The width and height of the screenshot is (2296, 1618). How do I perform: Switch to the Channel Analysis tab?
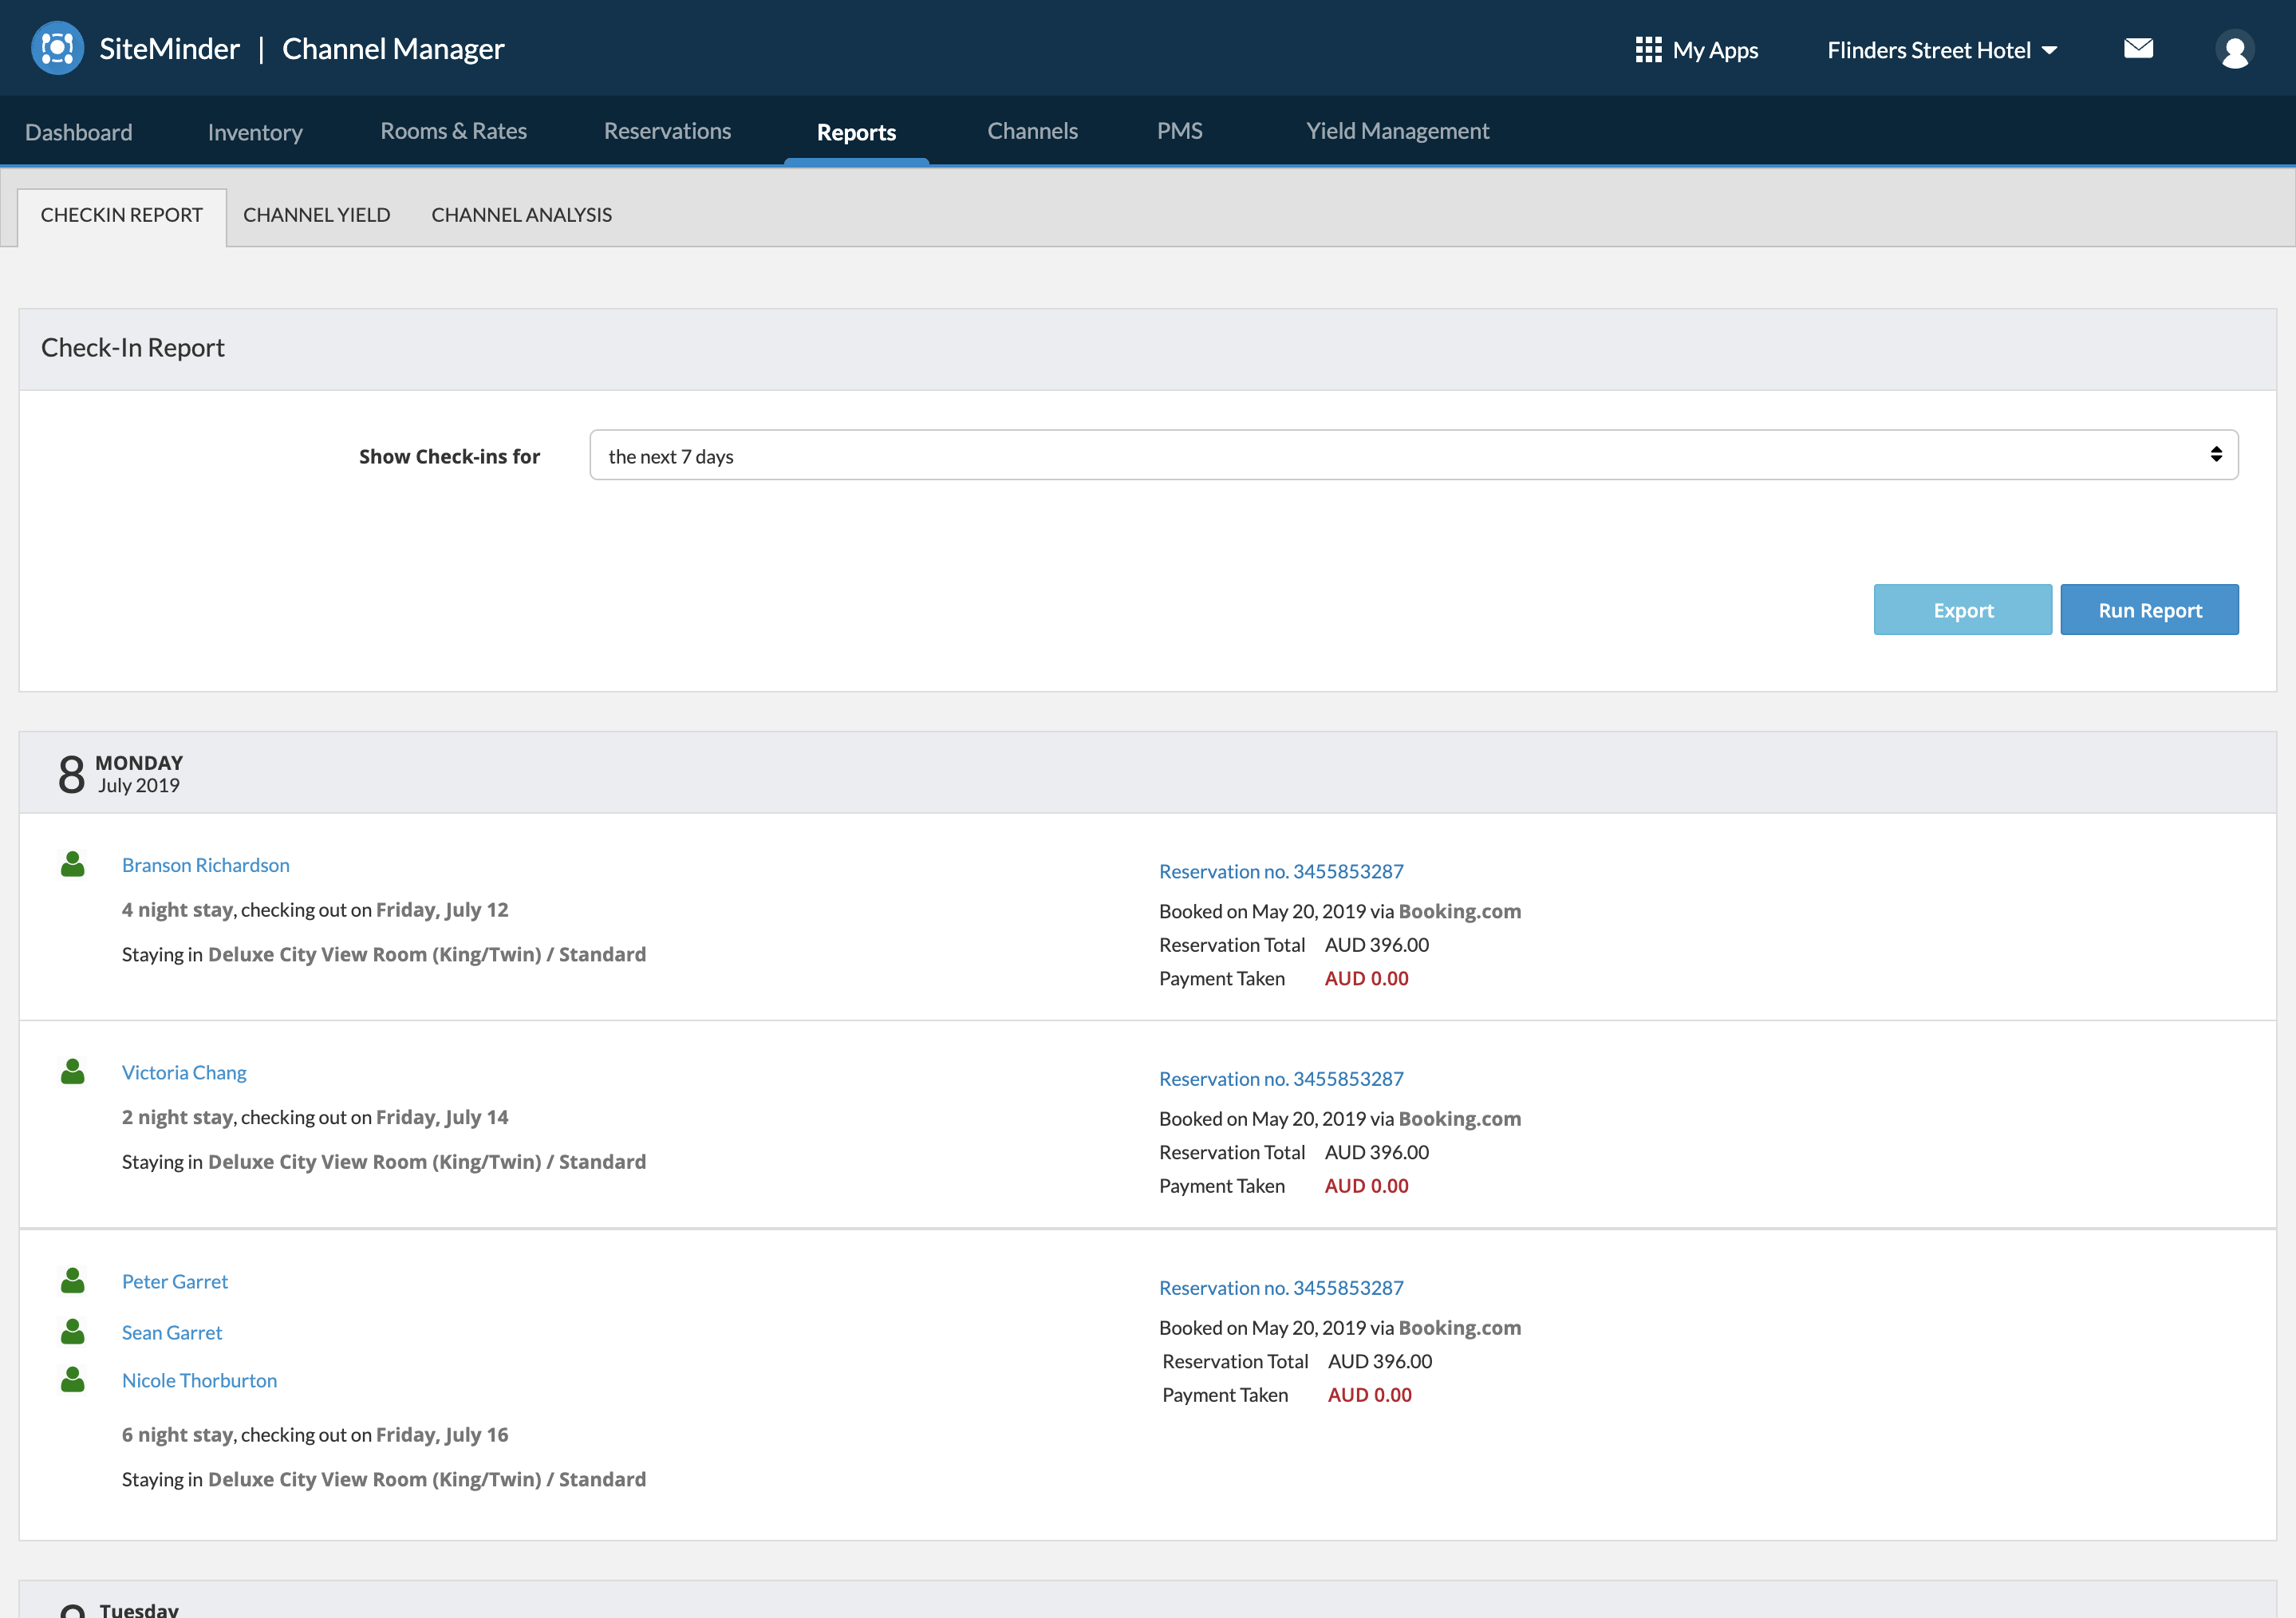521,215
